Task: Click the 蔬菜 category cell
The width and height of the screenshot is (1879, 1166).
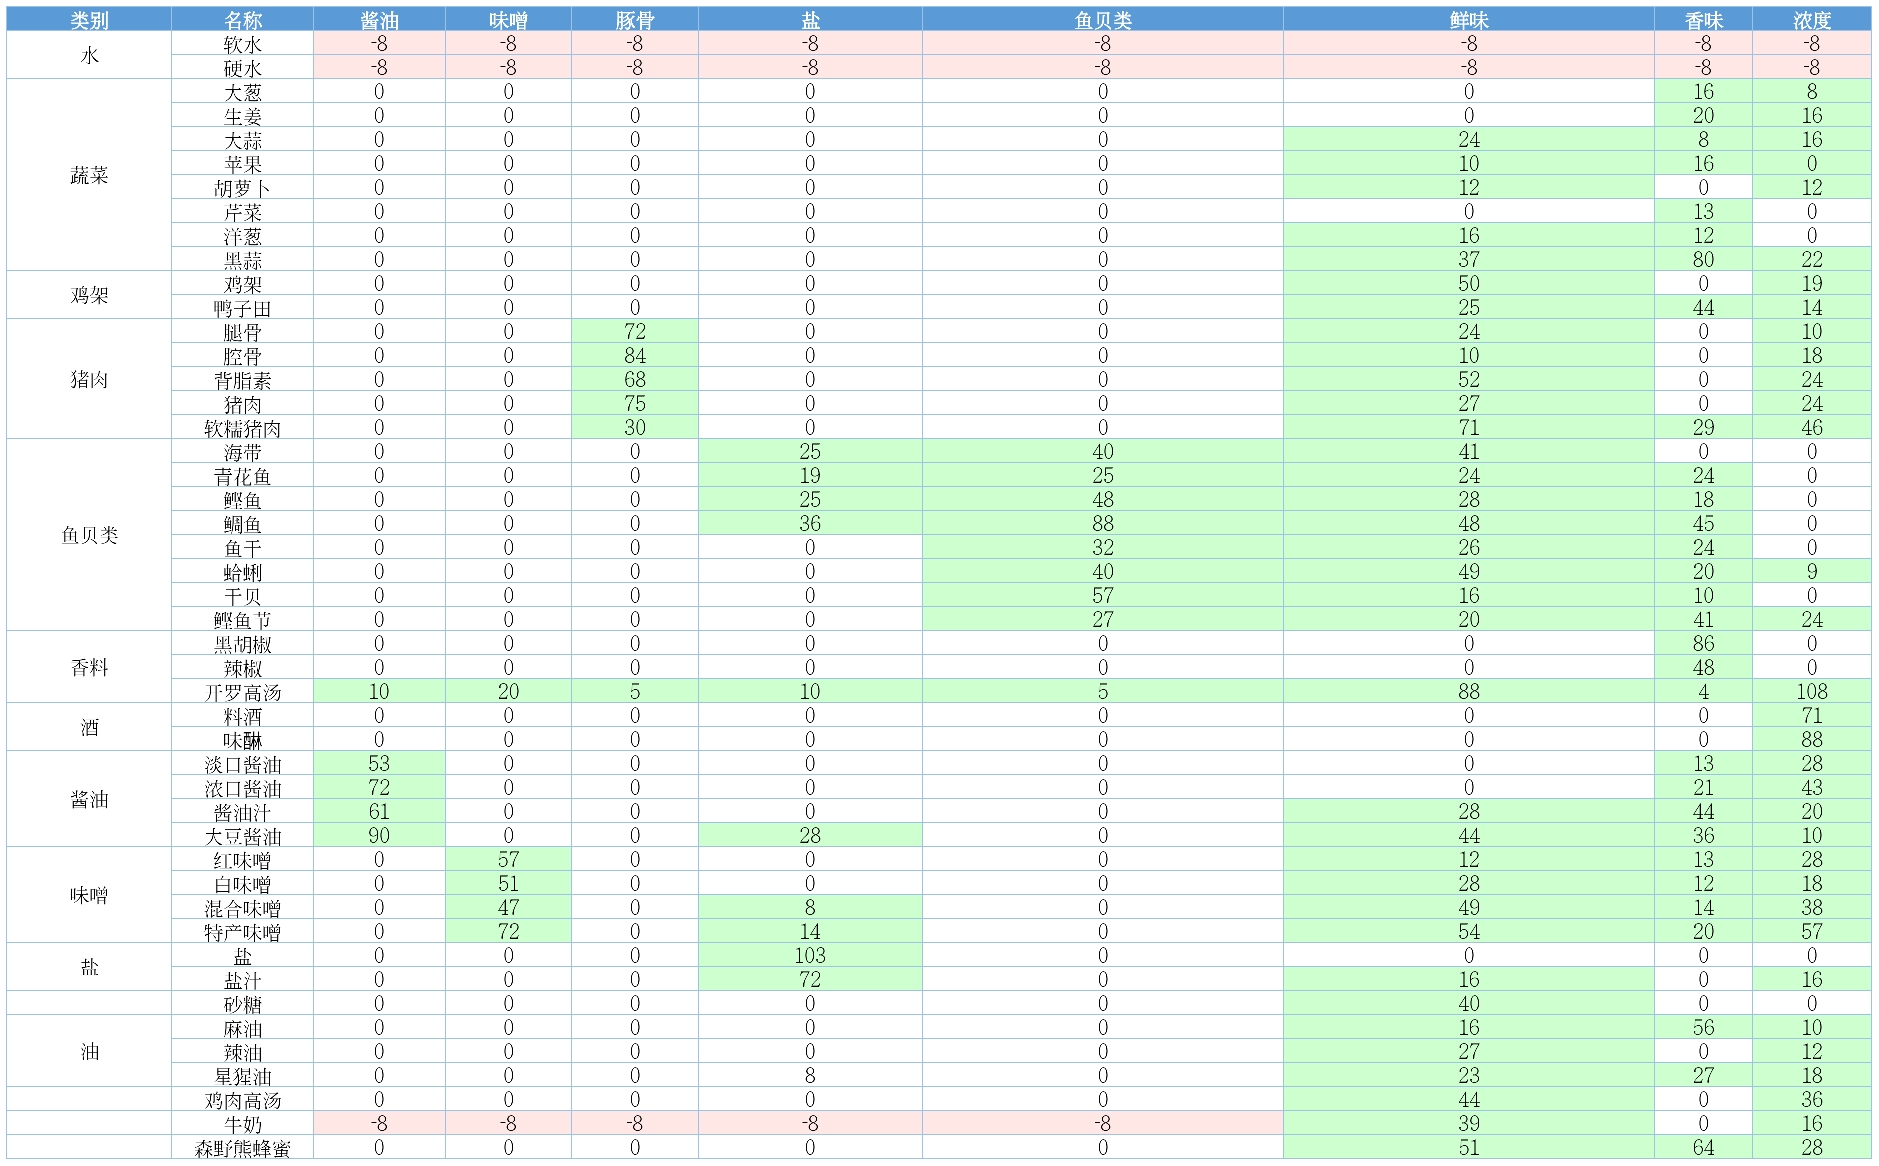Action: pyautogui.click(x=89, y=176)
